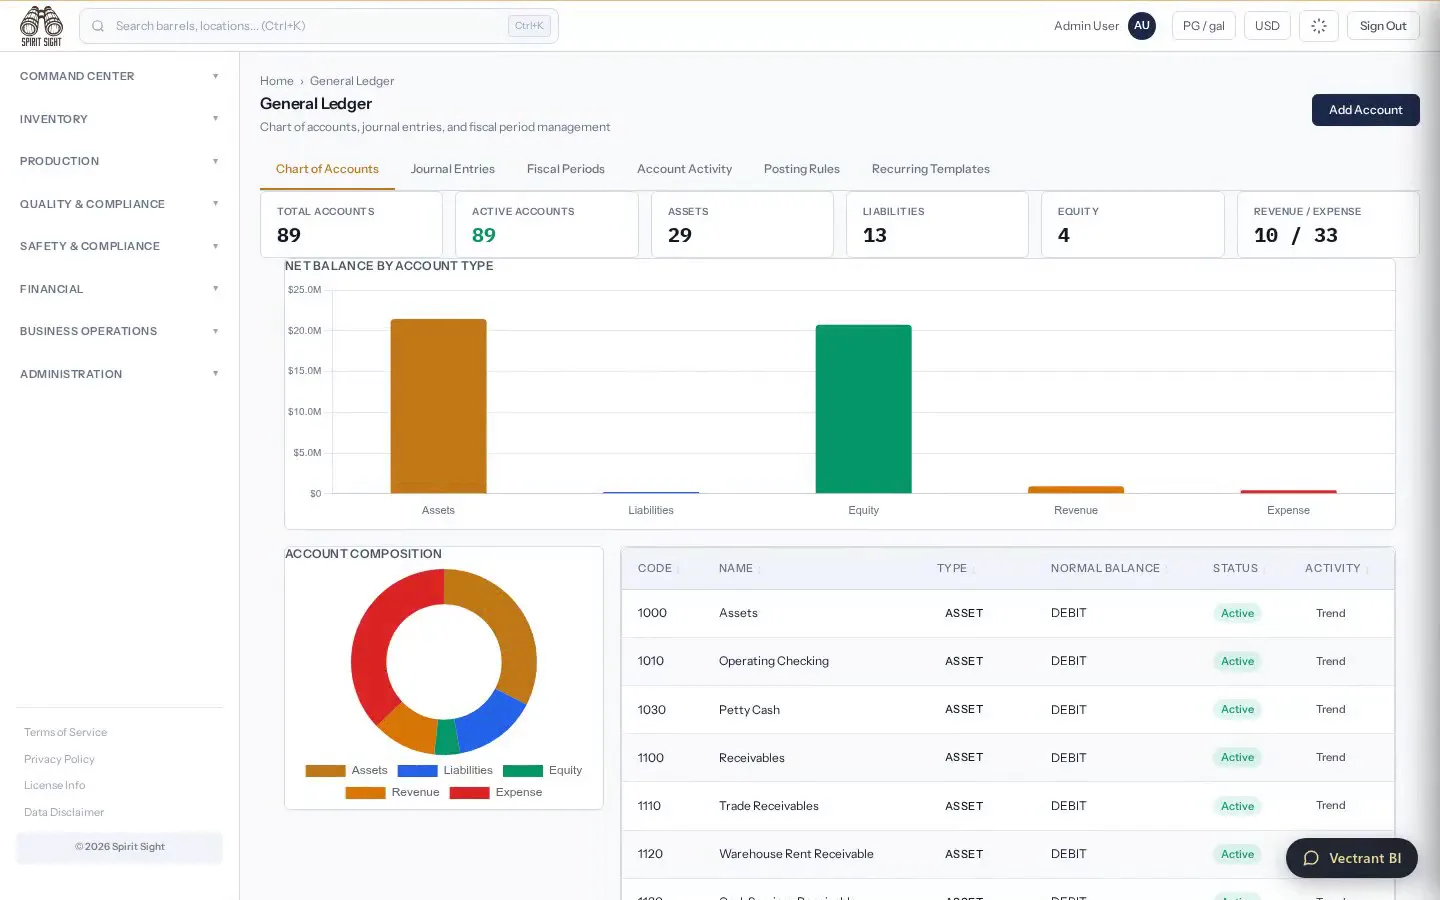Image resolution: width=1440 pixels, height=900 pixels.
Task: Toggle Assets legend swatch in composition chart
Action: click(325, 770)
